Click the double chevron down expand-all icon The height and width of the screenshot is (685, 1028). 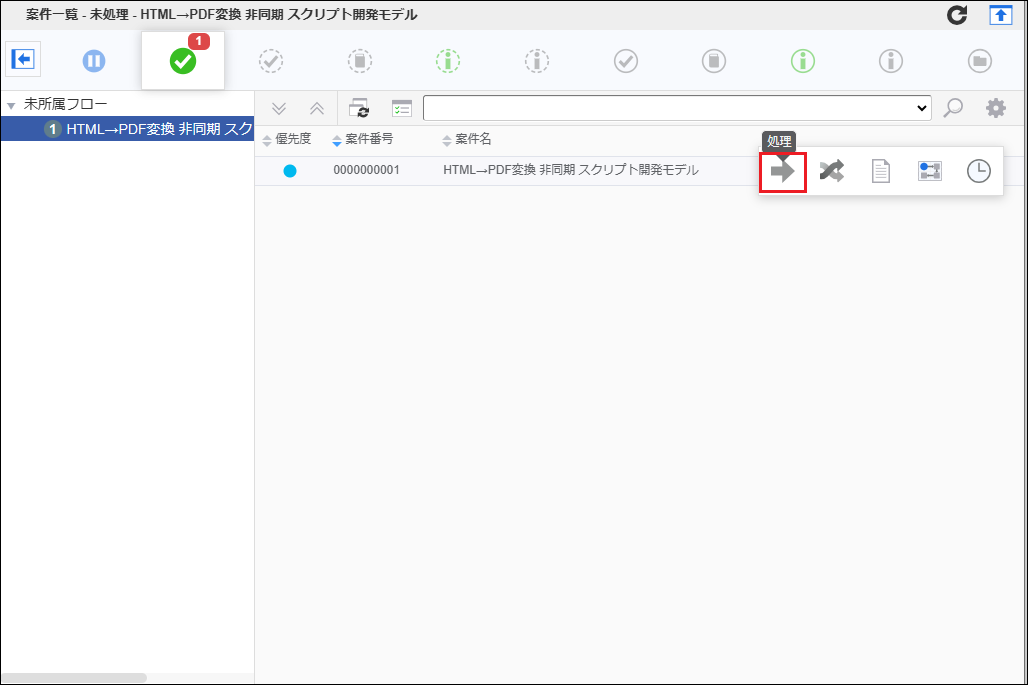coord(279,108)
